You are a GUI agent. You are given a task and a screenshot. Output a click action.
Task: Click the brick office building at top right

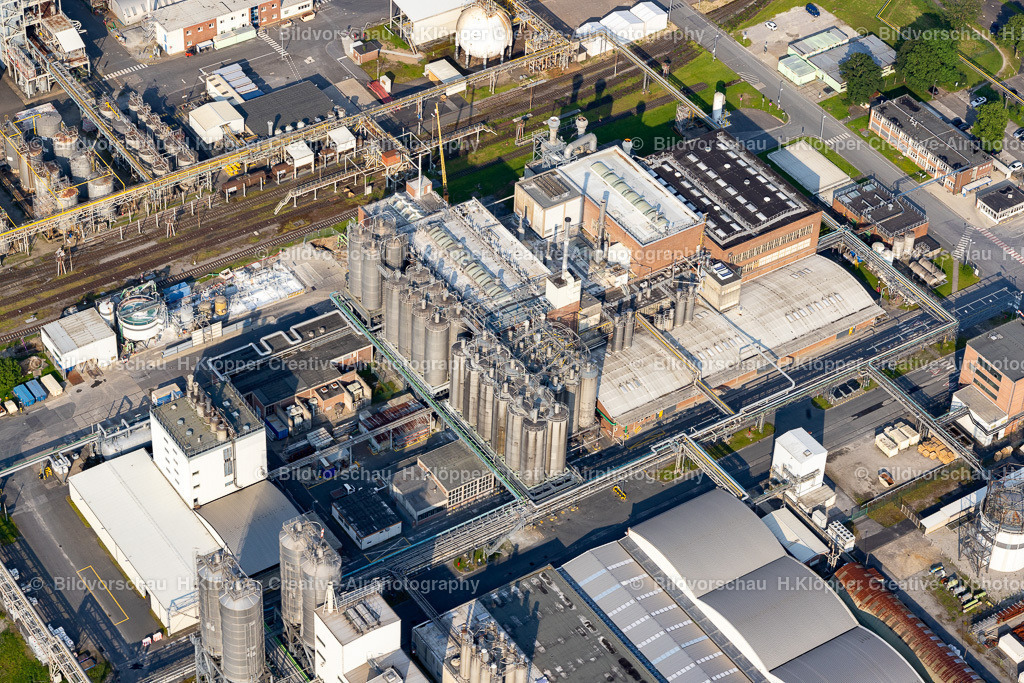pyautogui.click(x=930, y=142)
